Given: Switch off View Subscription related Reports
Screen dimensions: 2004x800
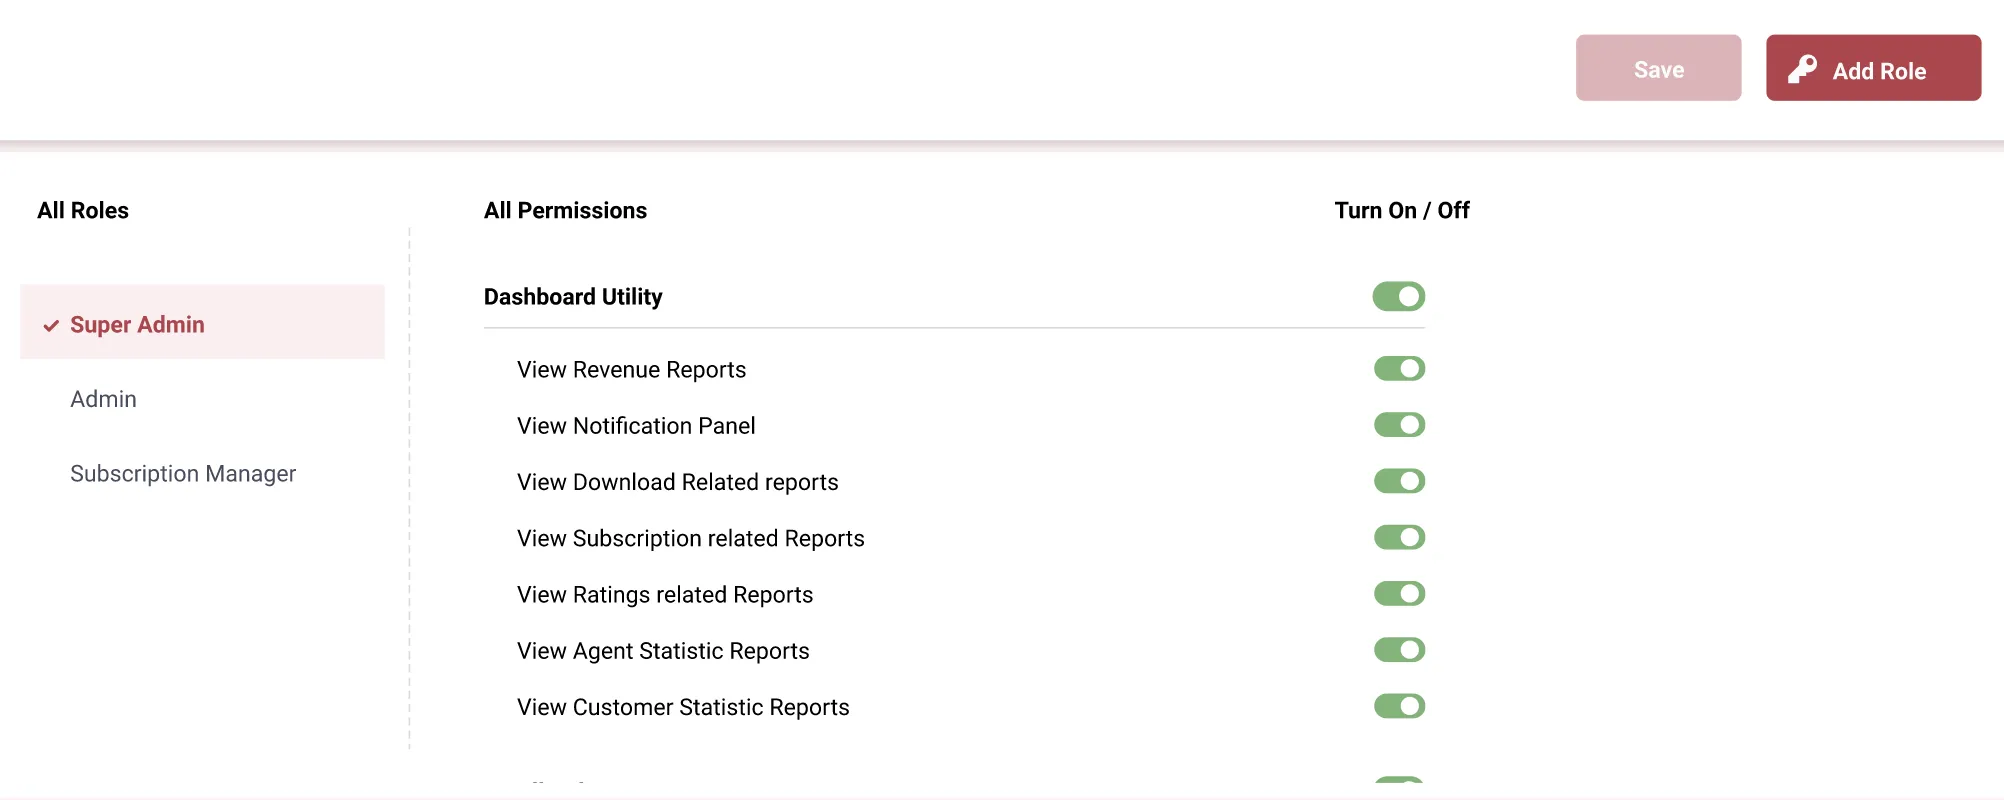Looking at the screenshot, I should click(1398, 538).
